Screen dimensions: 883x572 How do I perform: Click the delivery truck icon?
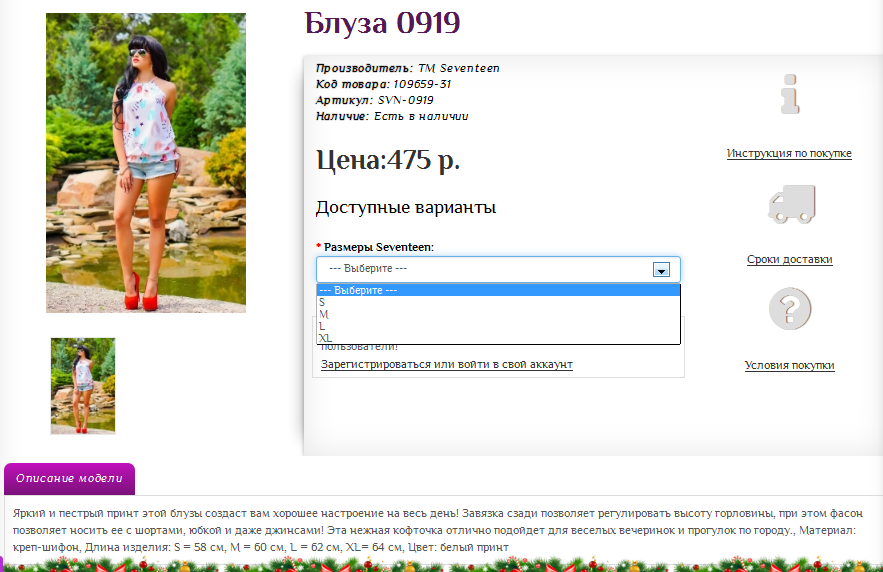click(791, 204)
